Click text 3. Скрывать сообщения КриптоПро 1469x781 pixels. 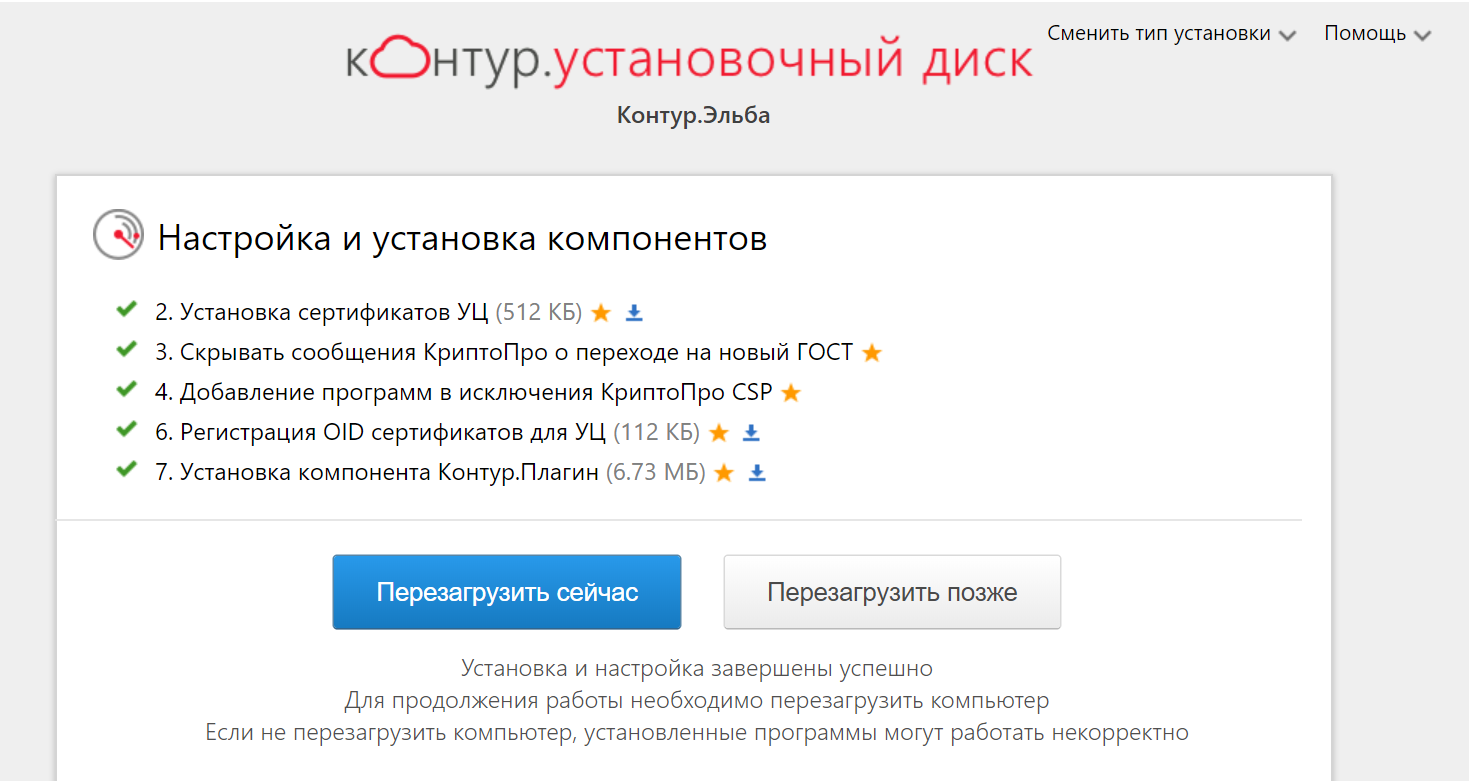click(x=504, y=352)
